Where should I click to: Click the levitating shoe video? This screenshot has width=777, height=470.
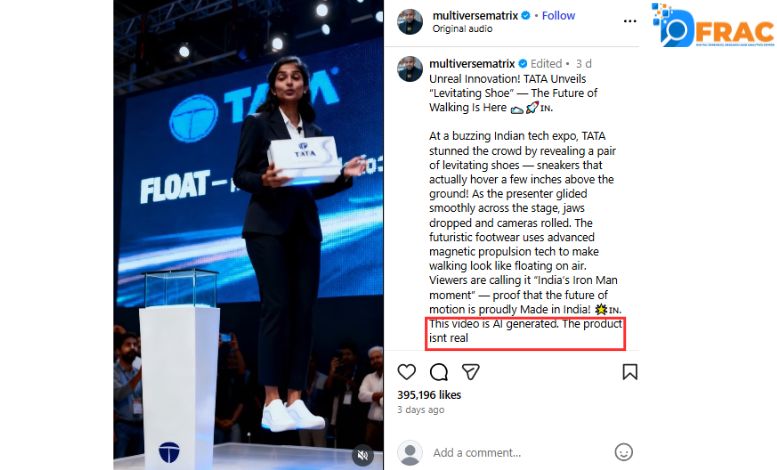tap(248, 235)
